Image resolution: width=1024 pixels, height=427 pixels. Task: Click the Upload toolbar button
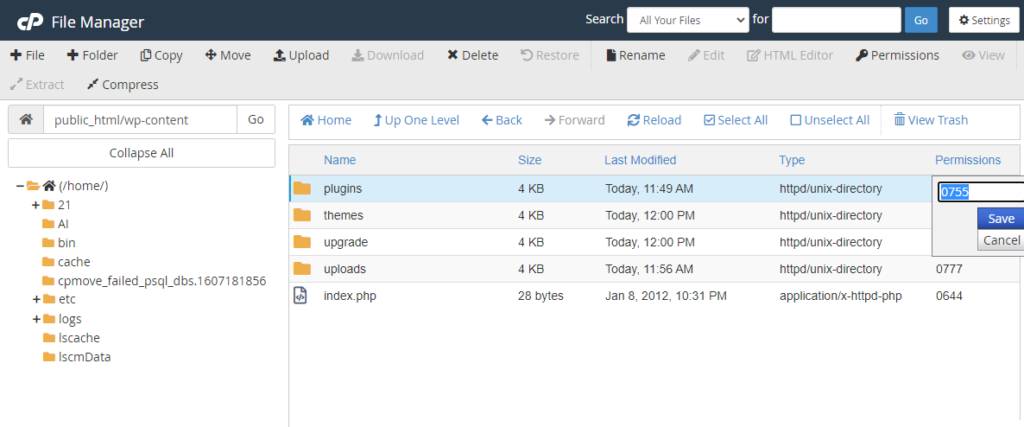pyautogui.click(x=301, y=55)
